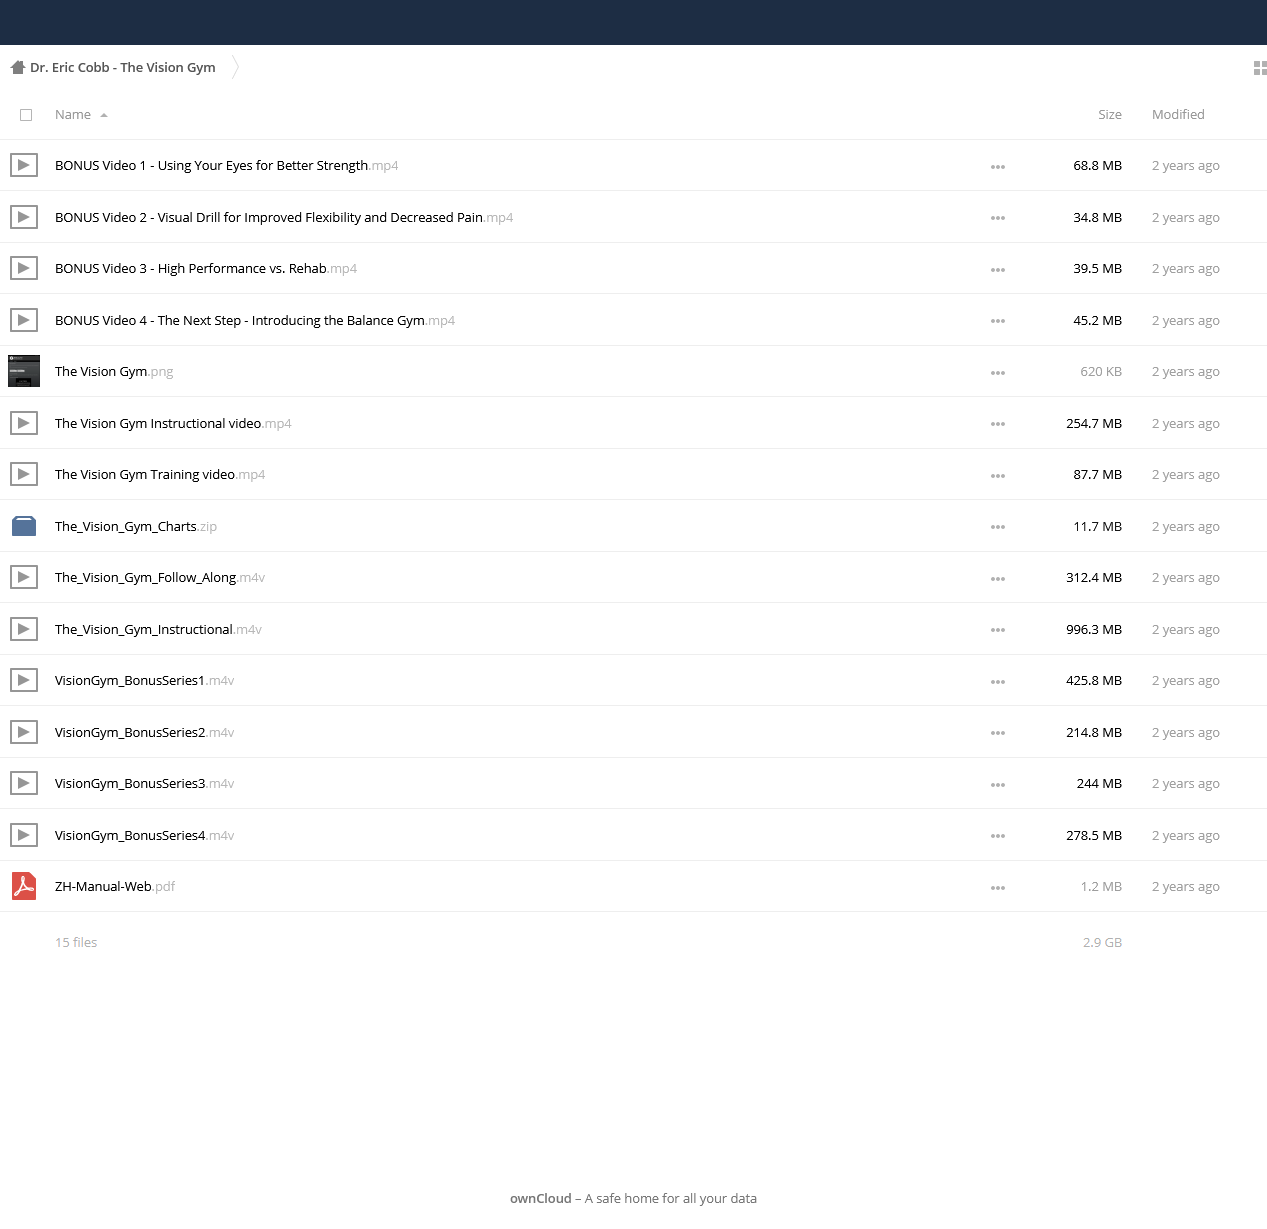
Task: Click the PDF icon for ZH-Manual-Web
Action: pos(24,886)
